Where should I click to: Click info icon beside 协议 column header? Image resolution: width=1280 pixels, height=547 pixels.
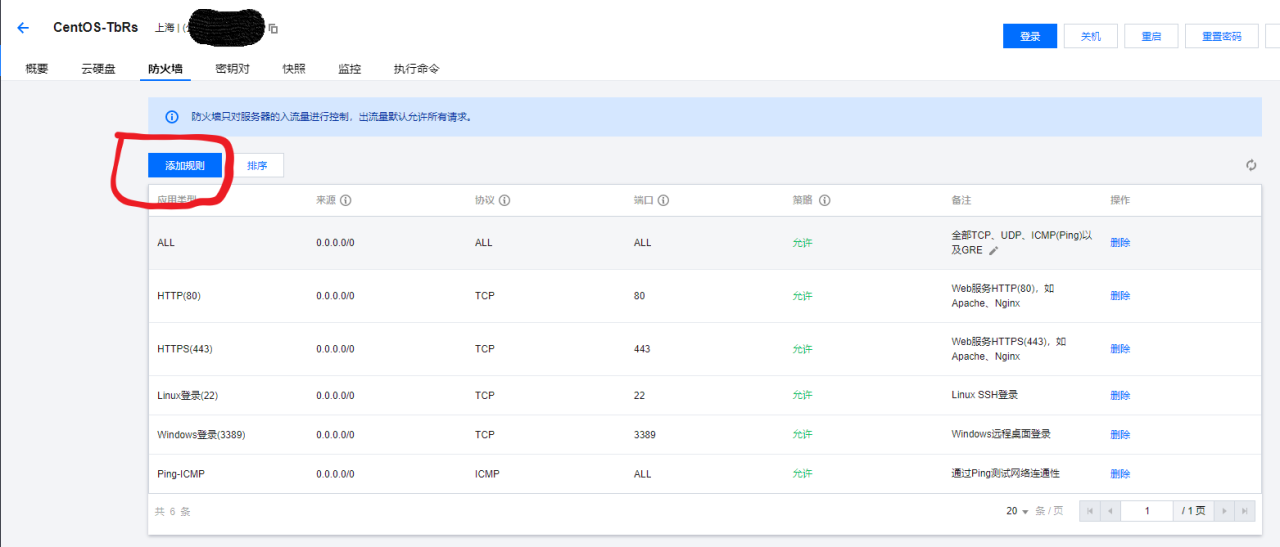point(505,200)
